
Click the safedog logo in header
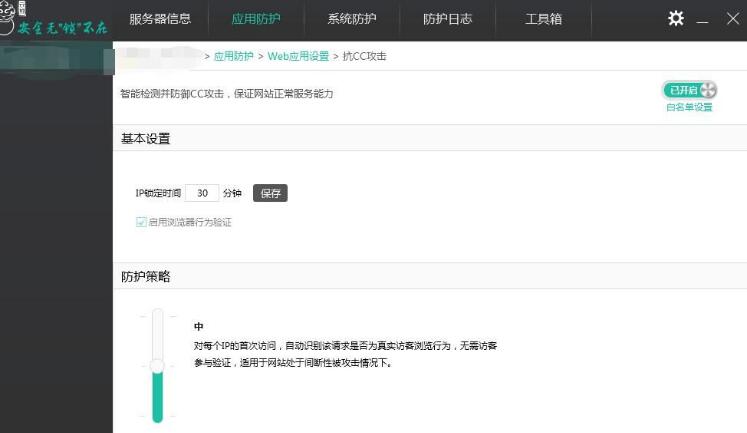click(x=53, y=19)
